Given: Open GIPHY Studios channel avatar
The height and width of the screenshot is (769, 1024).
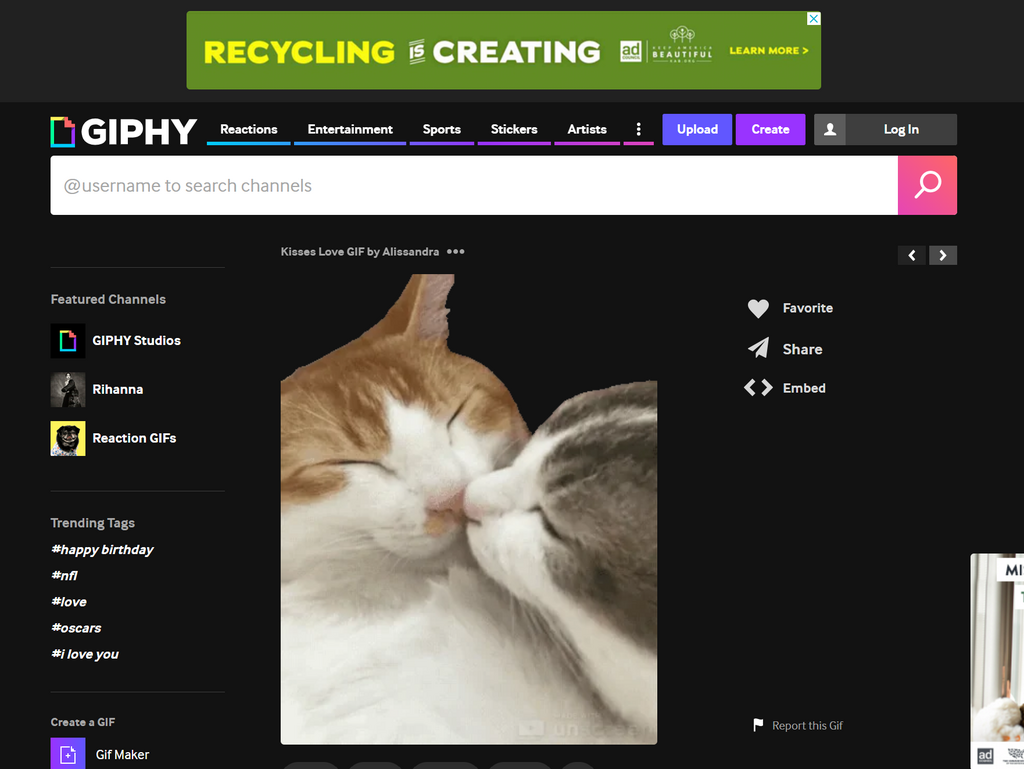Looking at the screenshot, I should click(68, 341).
